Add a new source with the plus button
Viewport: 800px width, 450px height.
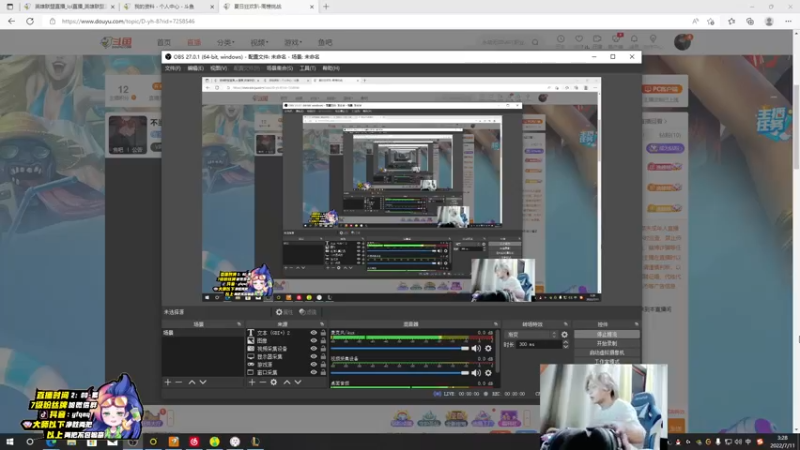point(252,382)
